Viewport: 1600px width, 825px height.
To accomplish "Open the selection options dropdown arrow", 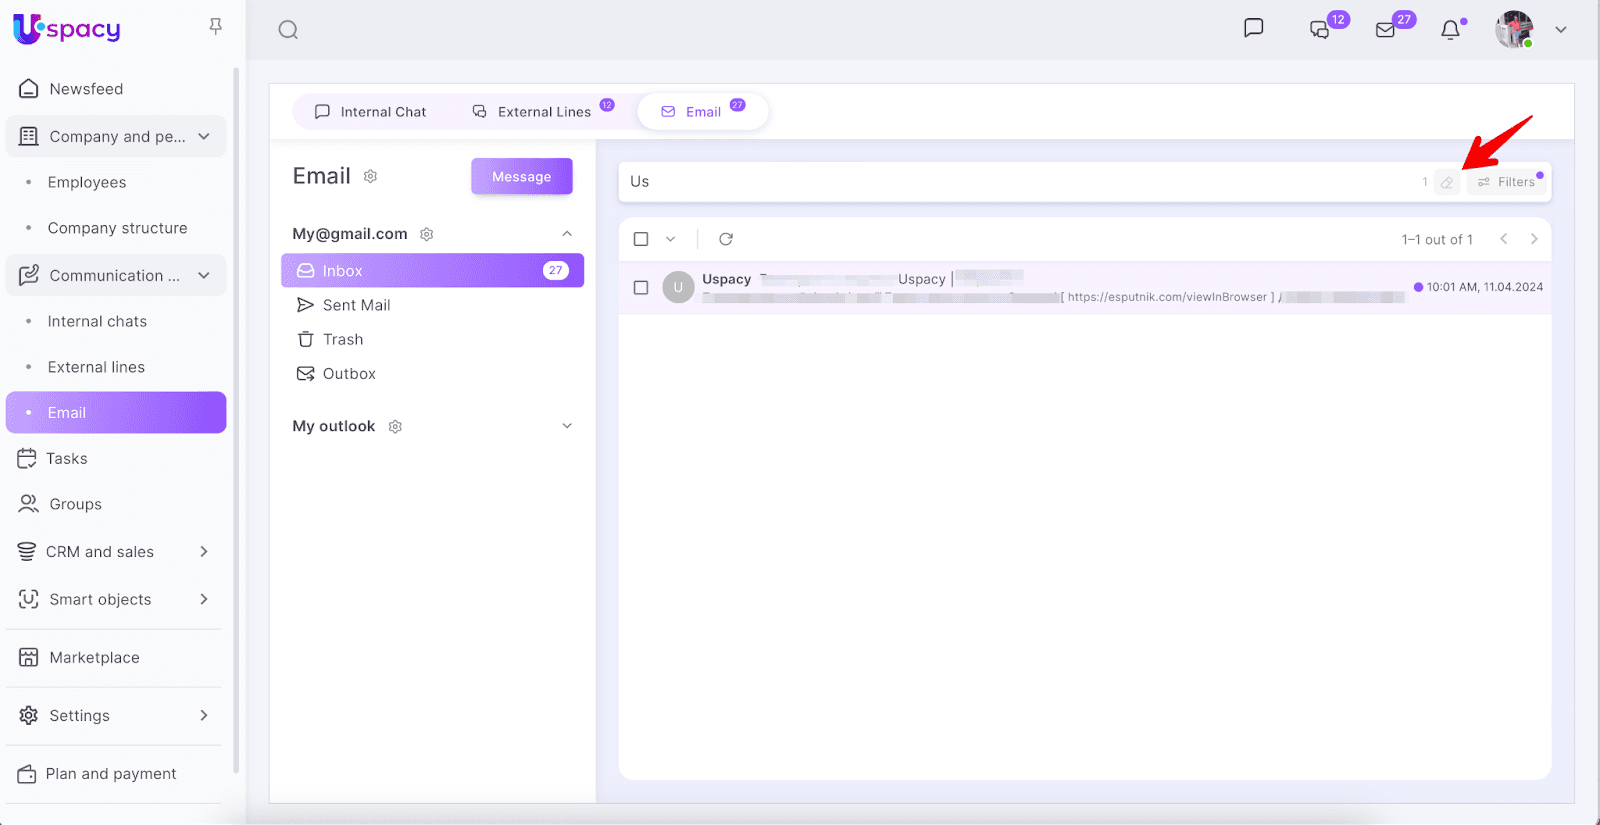I will 671,239.
